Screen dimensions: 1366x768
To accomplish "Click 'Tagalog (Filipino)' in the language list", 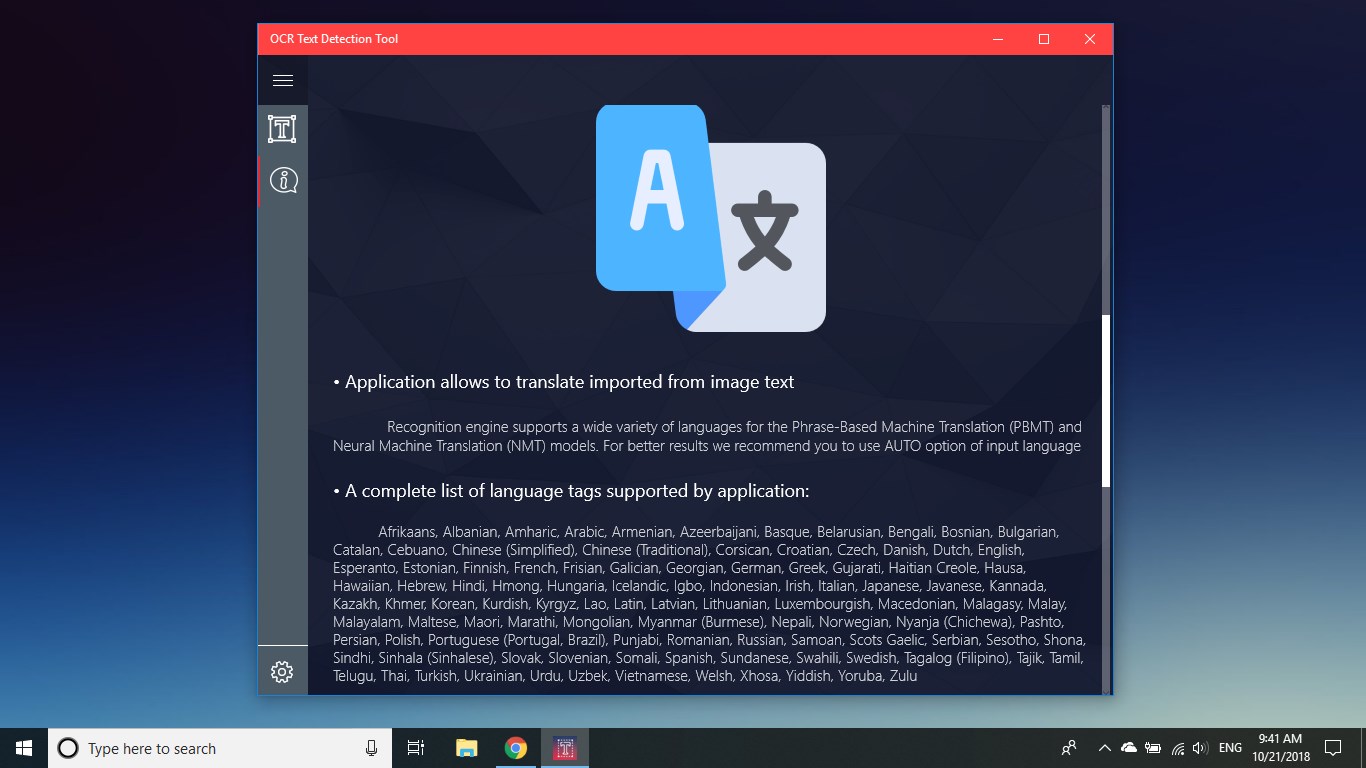I will pos(959,658).
